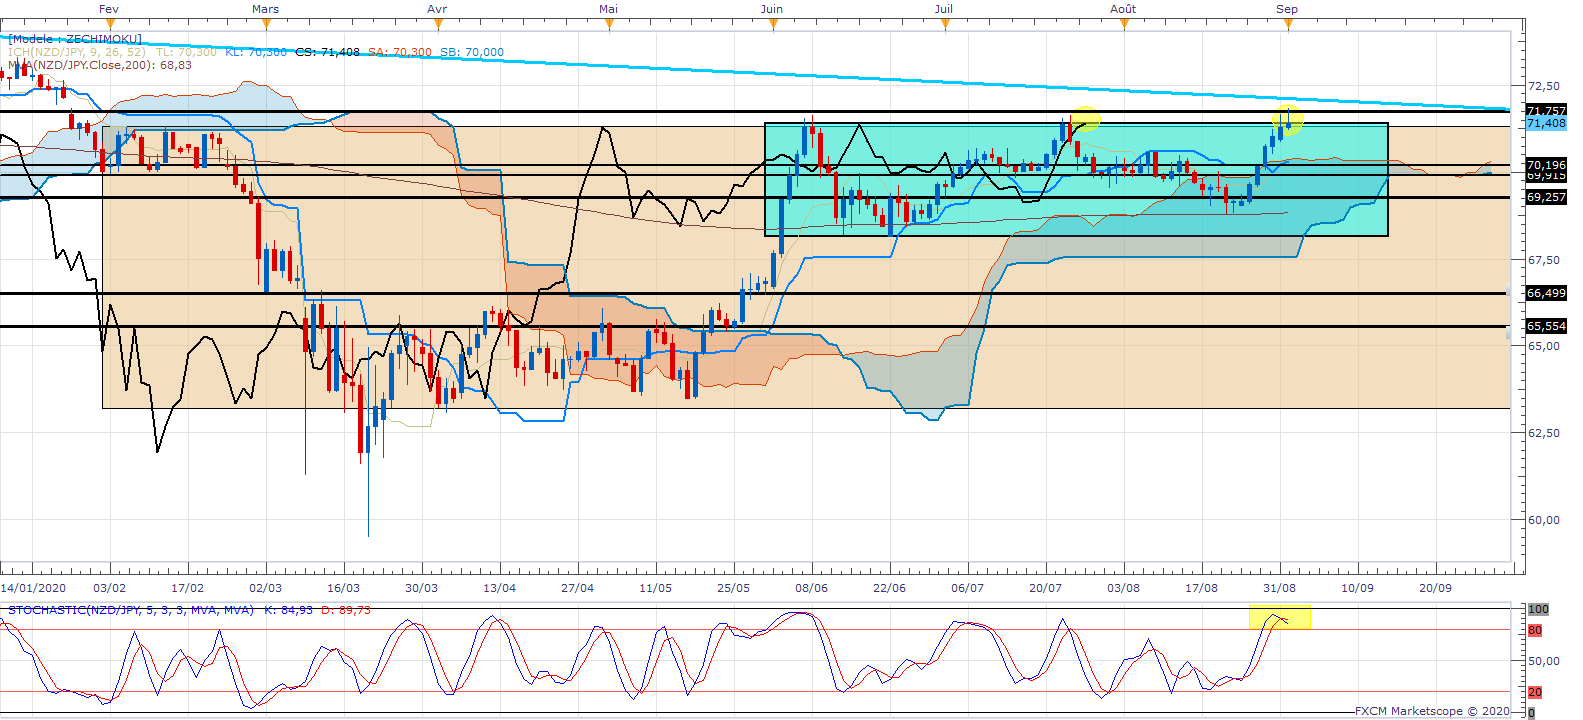
Task: Select the ICH(NZD/JPY, 9, 26, 52) indicator label
Action: tap(77, 52)
